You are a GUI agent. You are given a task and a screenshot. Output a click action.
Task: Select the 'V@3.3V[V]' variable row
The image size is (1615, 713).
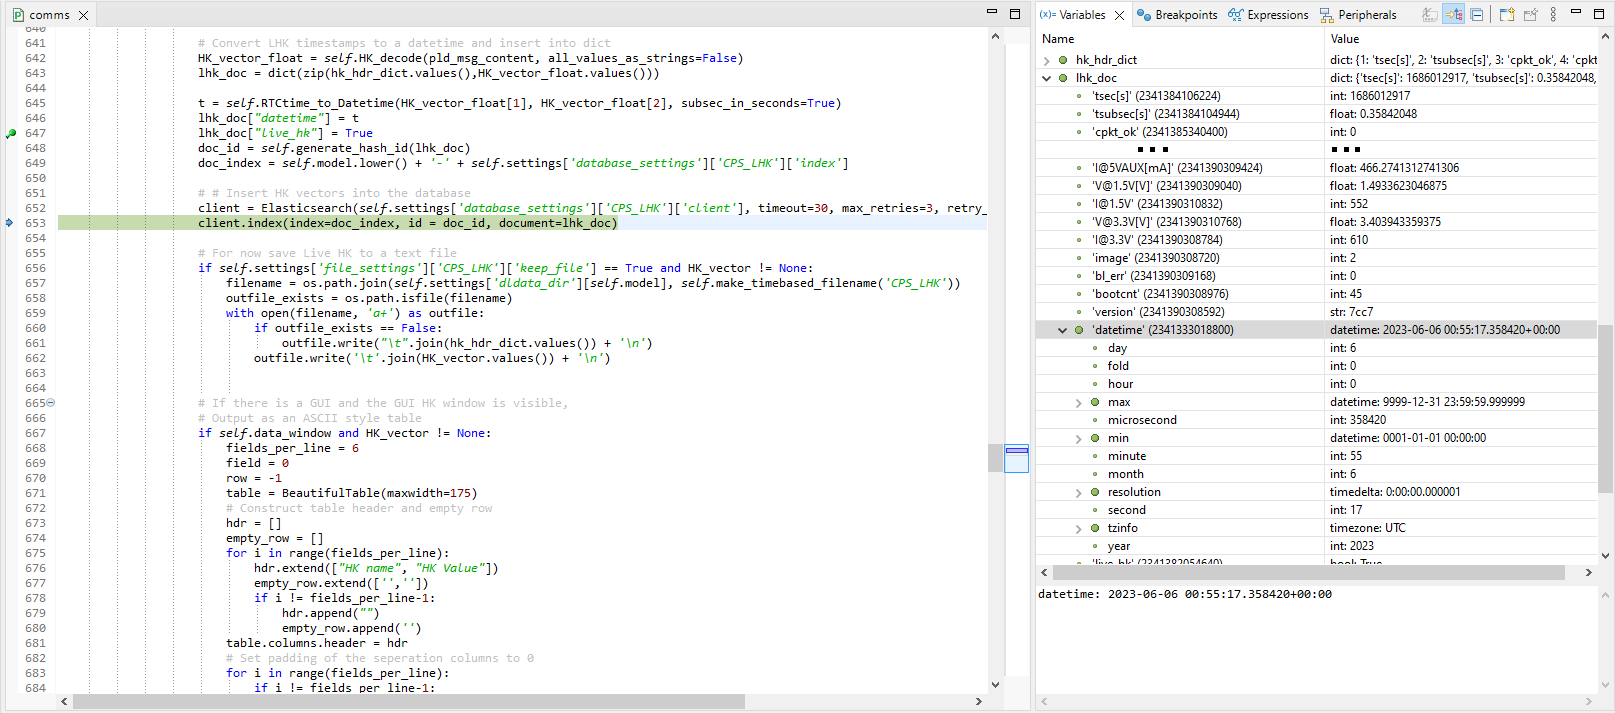point(1317,222)
